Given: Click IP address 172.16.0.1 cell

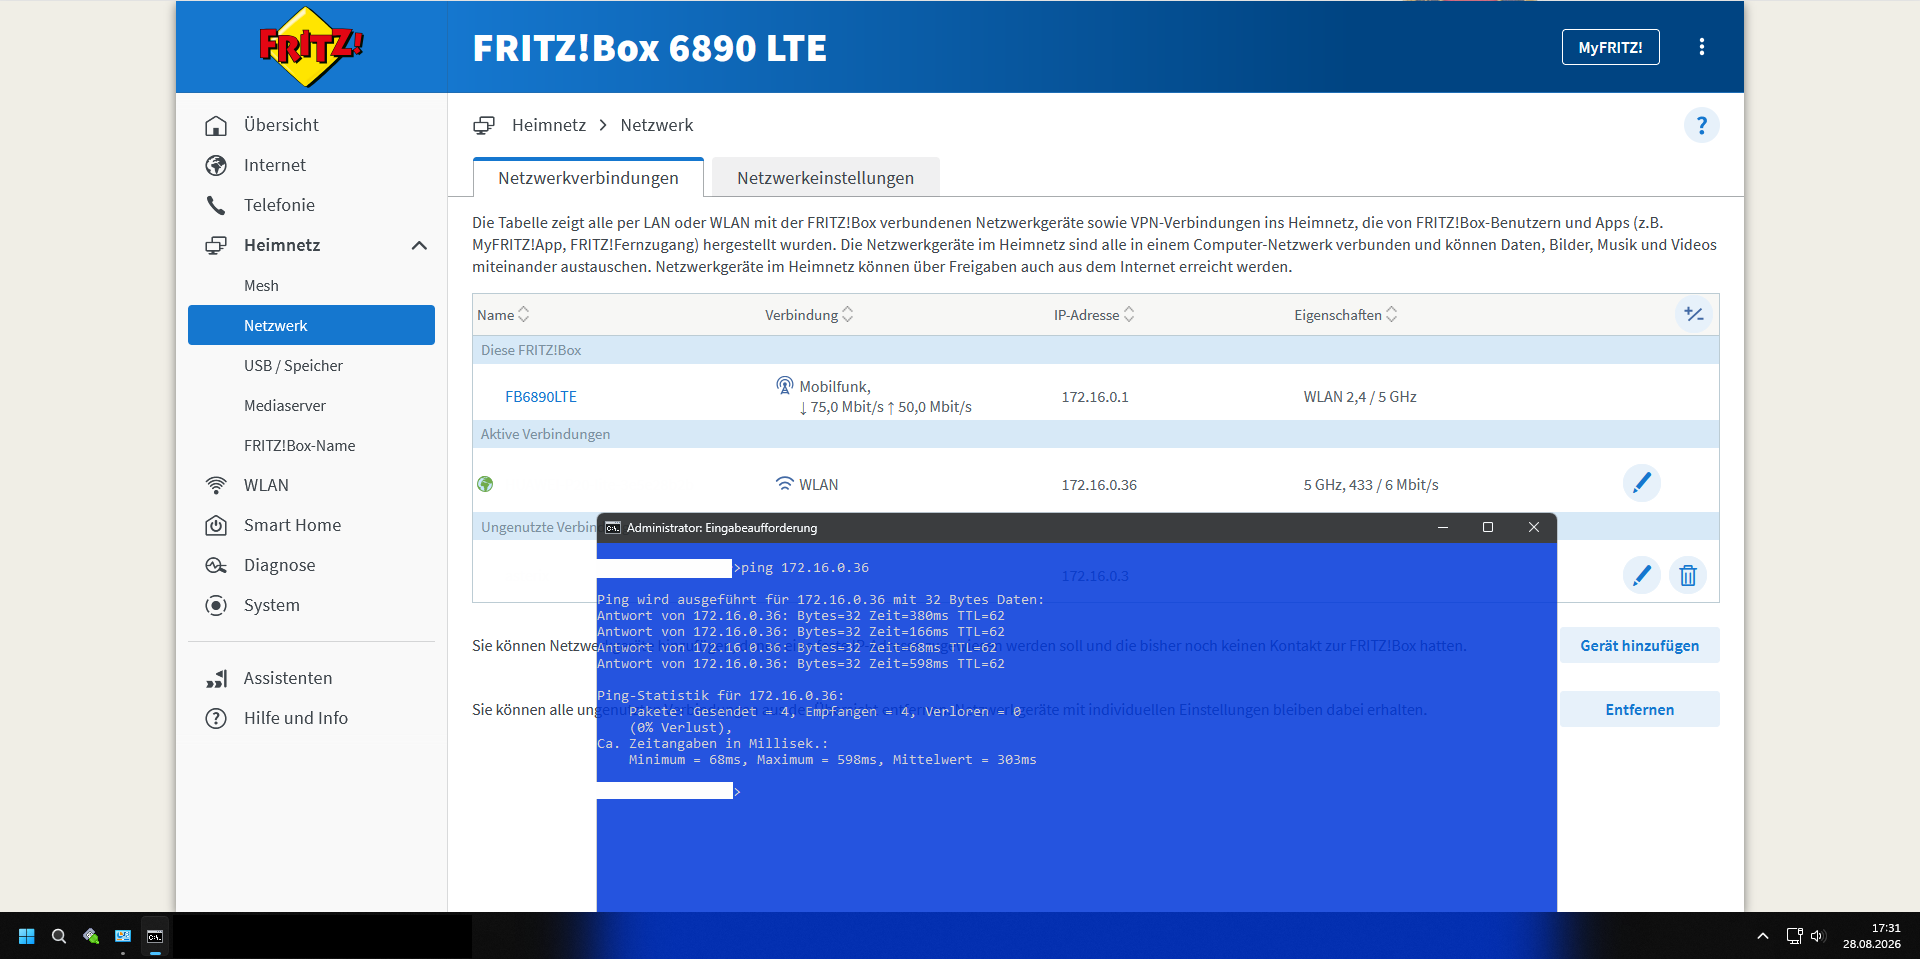Looking at the screenshot, I should point(1094,397).
